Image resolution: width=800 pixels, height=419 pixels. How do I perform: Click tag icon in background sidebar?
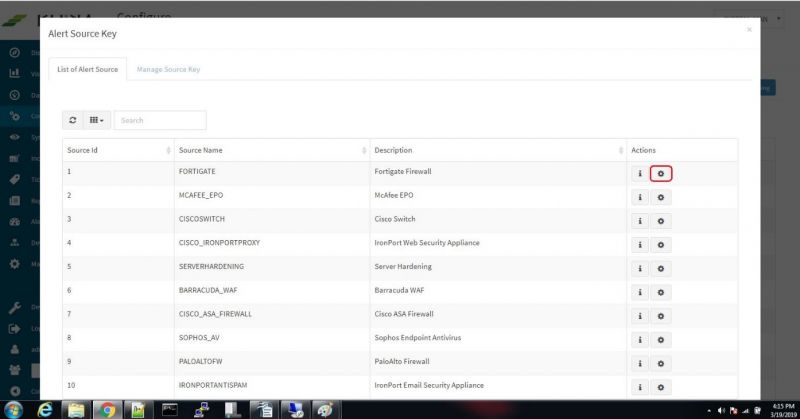coord(15,179)
